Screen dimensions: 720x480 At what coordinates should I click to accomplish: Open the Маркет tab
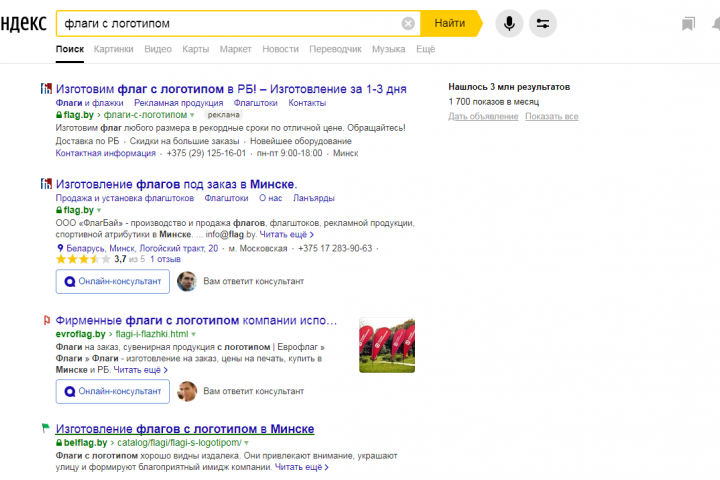click(236, 49)
